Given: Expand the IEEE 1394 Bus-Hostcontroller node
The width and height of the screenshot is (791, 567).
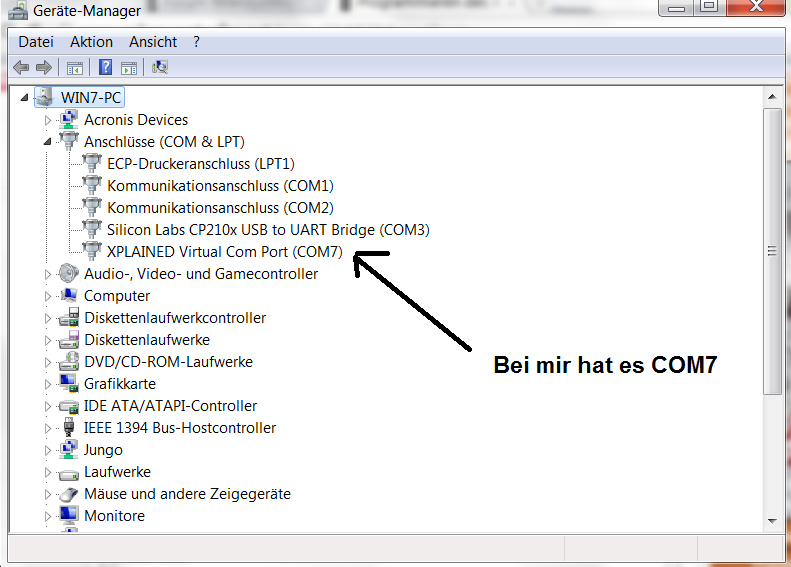Looking at the screenshot, I should click(x=48, y=428).
